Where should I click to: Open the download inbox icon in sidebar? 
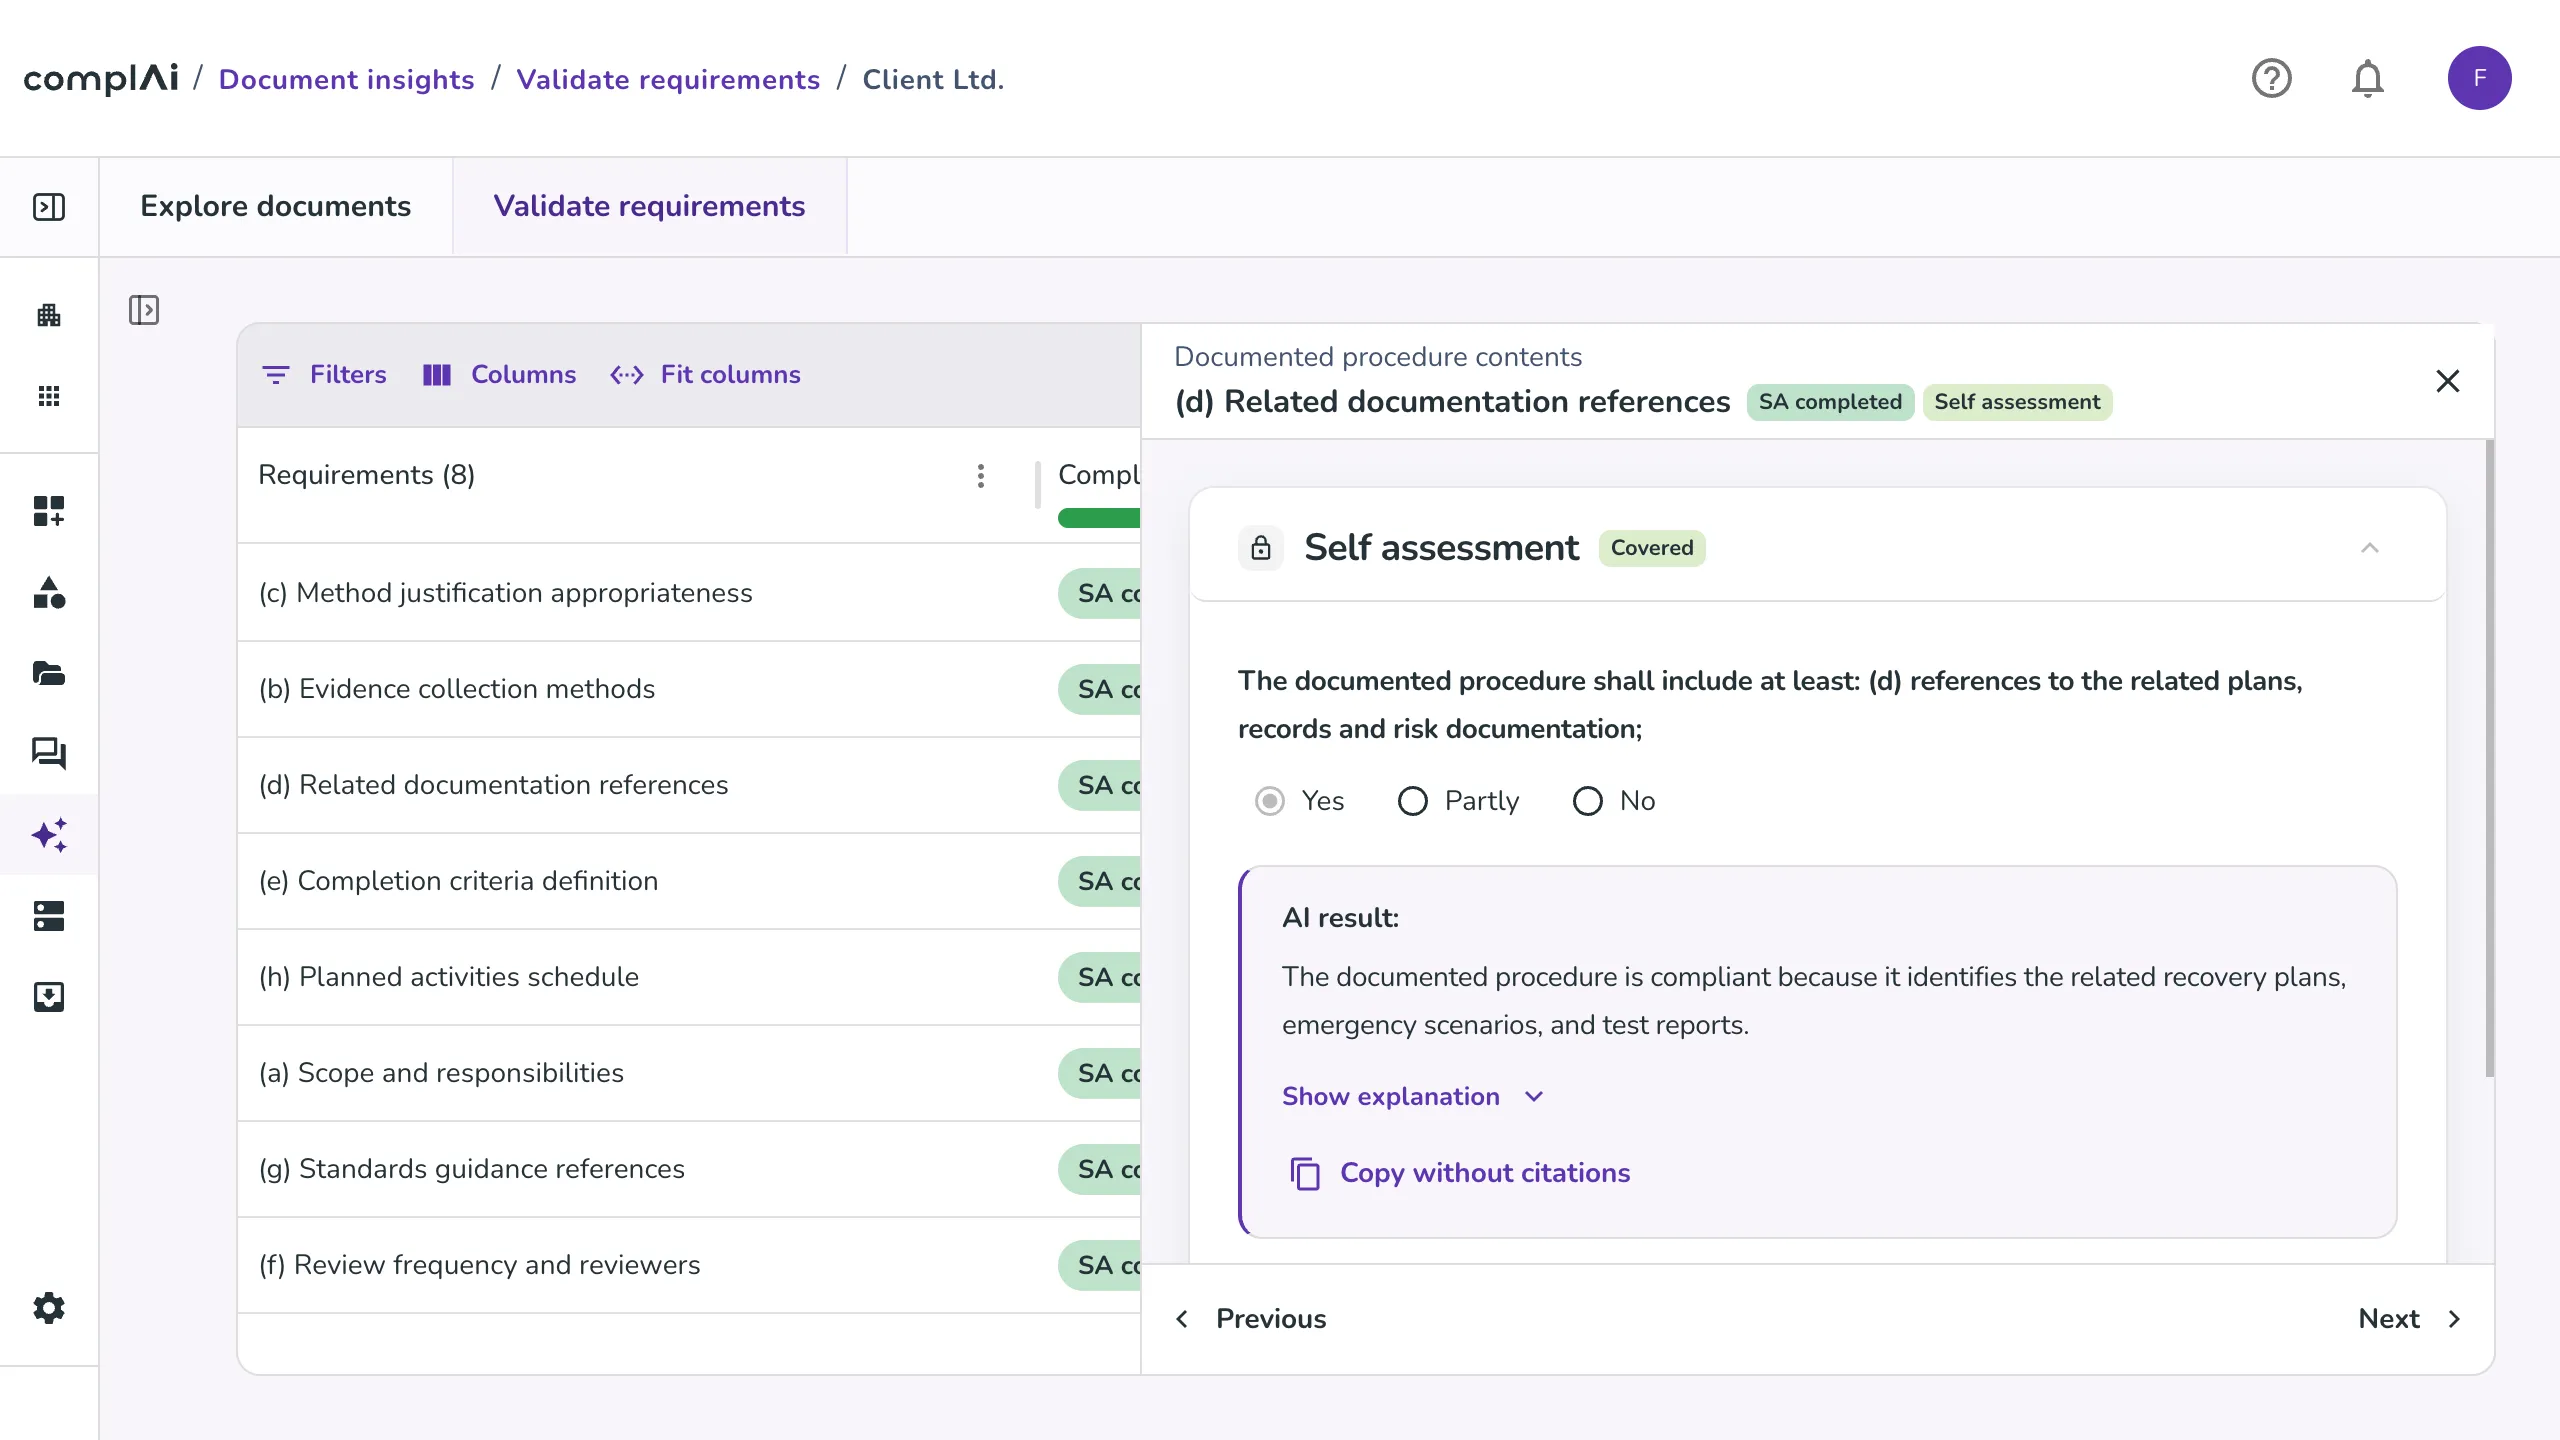click(49, 997)
